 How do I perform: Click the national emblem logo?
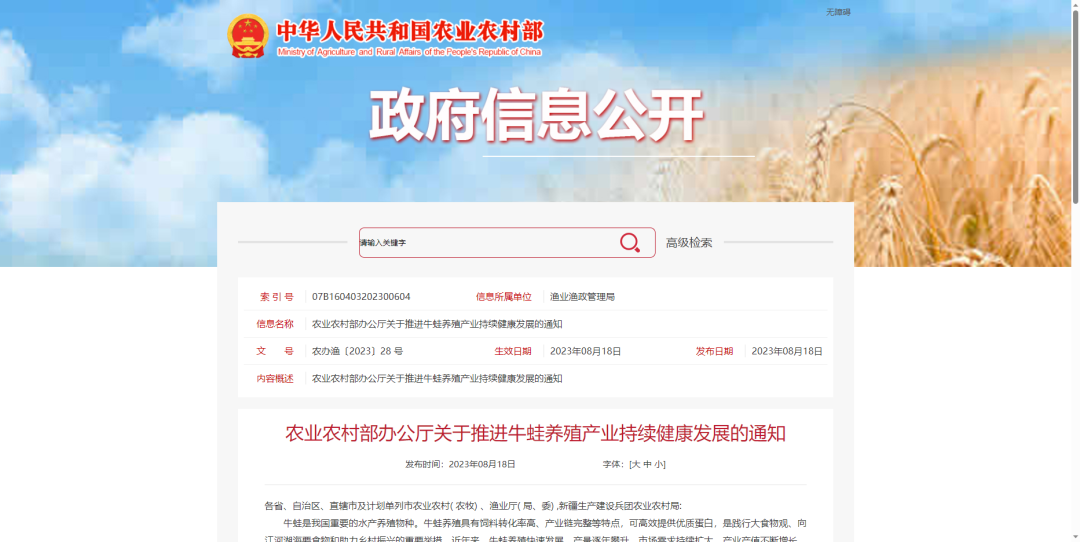tap(247, 37)
